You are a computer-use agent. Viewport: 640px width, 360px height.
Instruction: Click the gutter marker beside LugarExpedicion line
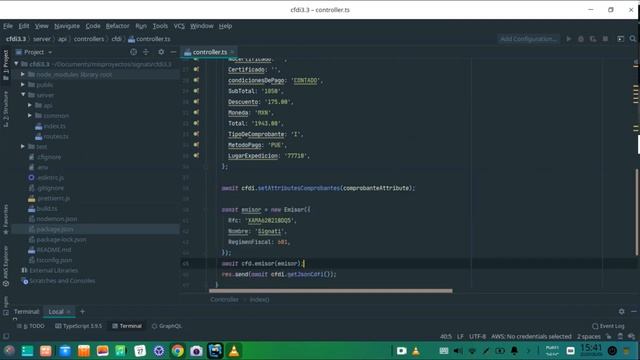pyautogui.click(x=196, y=156)
